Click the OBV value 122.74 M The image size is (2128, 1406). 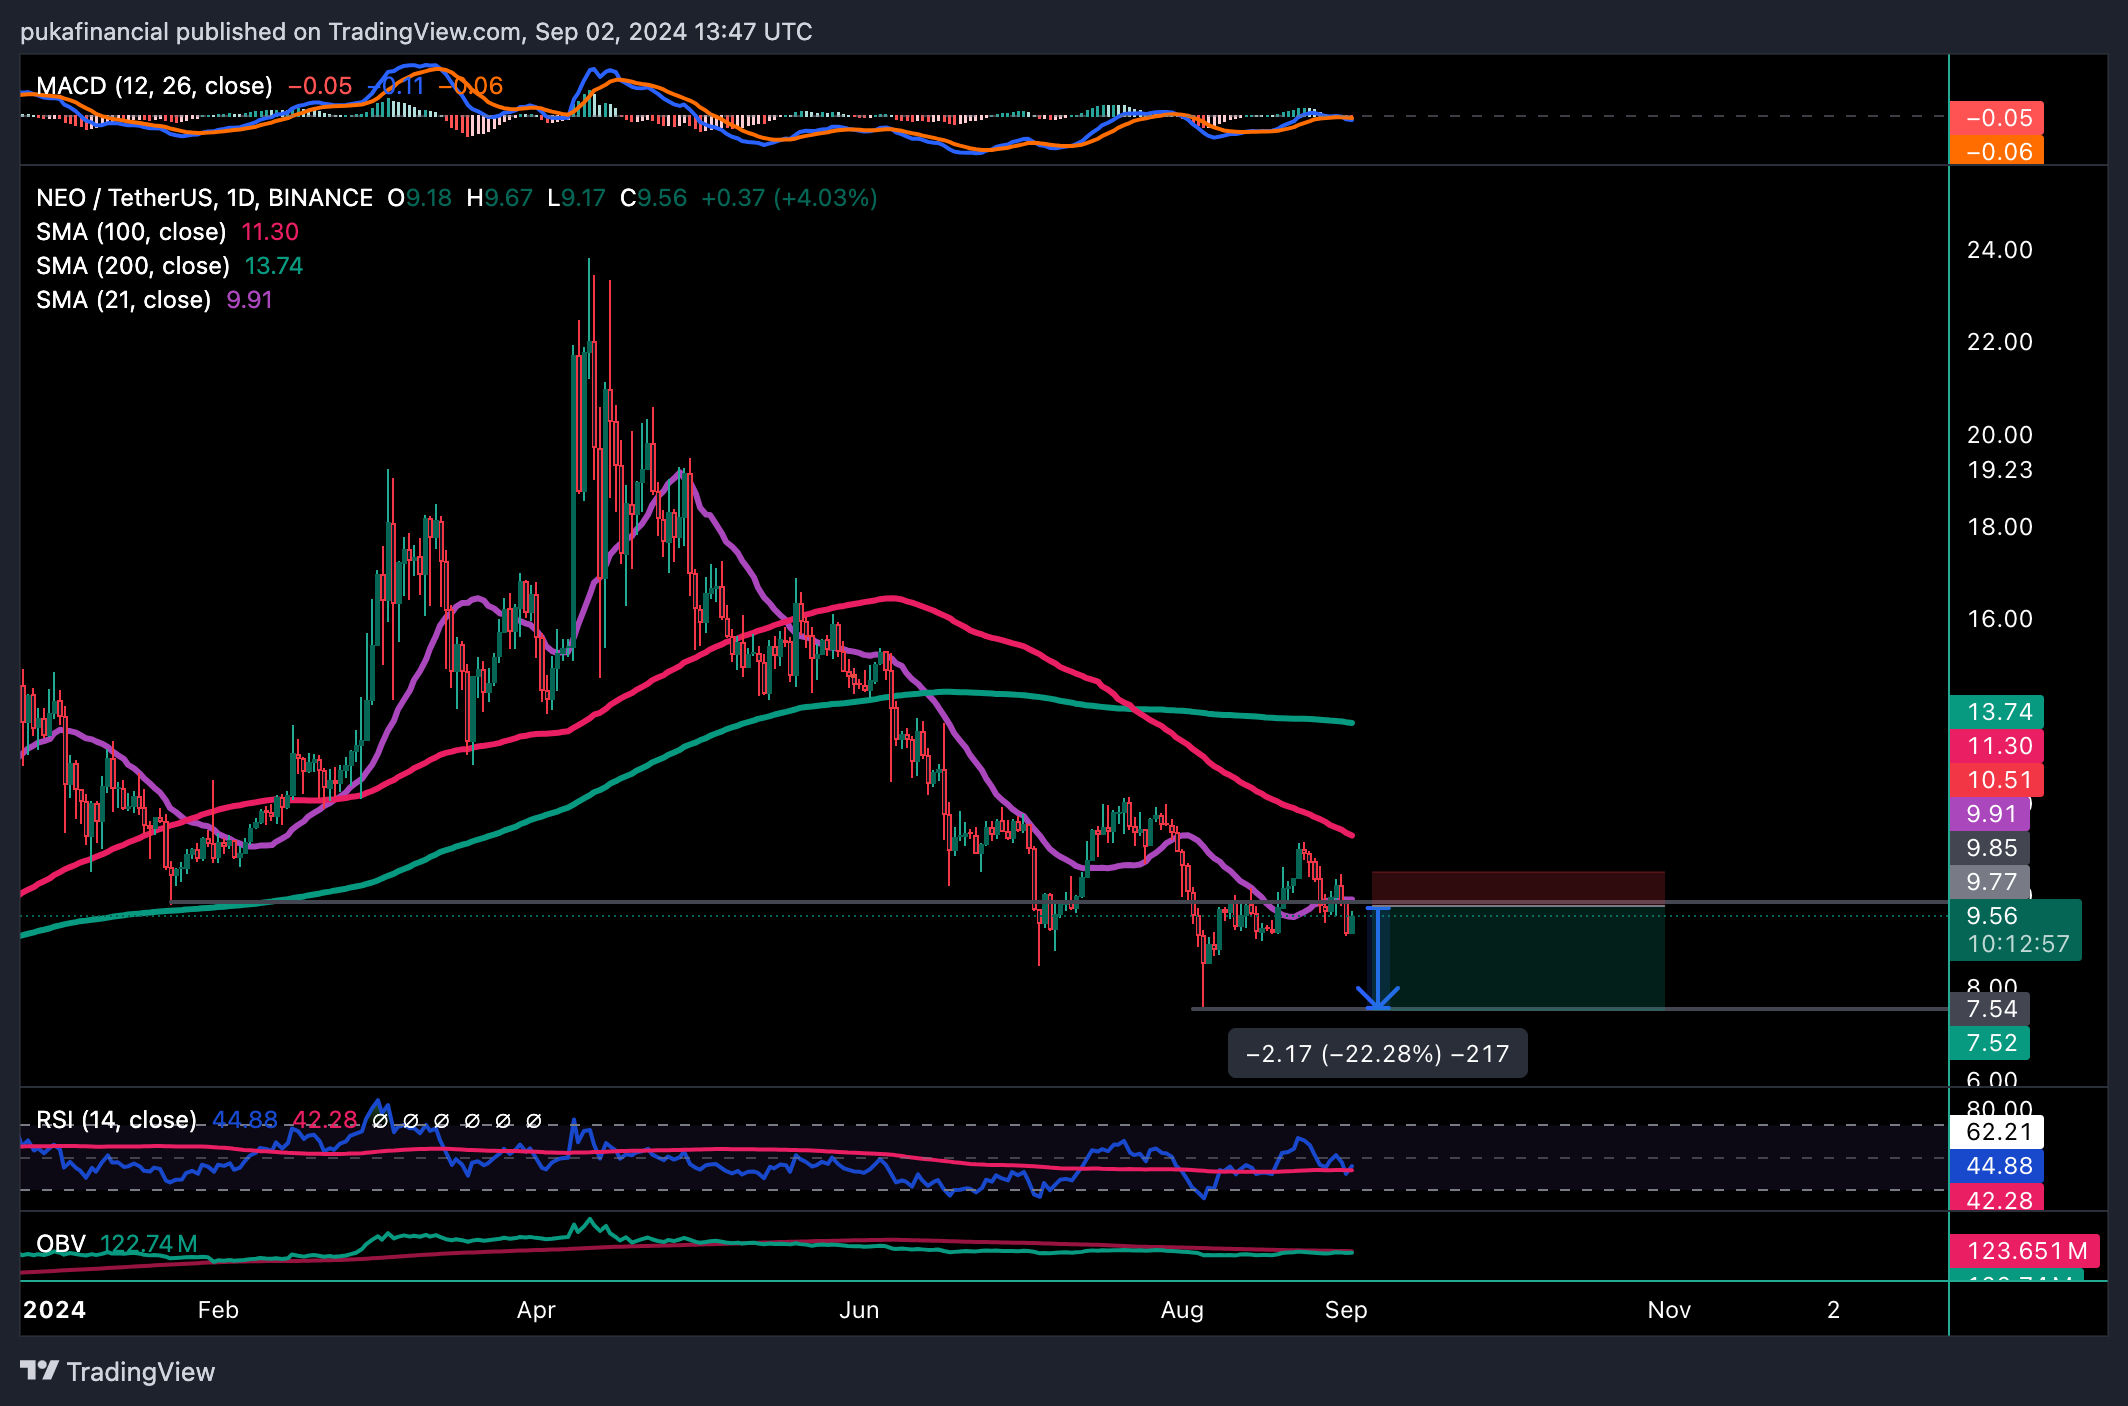pyautogui.click(x=149, y=1244)
